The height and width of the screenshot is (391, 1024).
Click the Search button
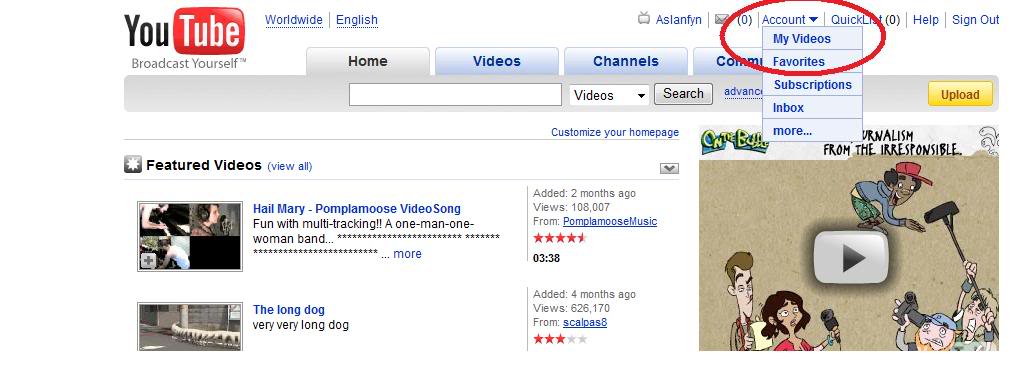click(683, 93)
